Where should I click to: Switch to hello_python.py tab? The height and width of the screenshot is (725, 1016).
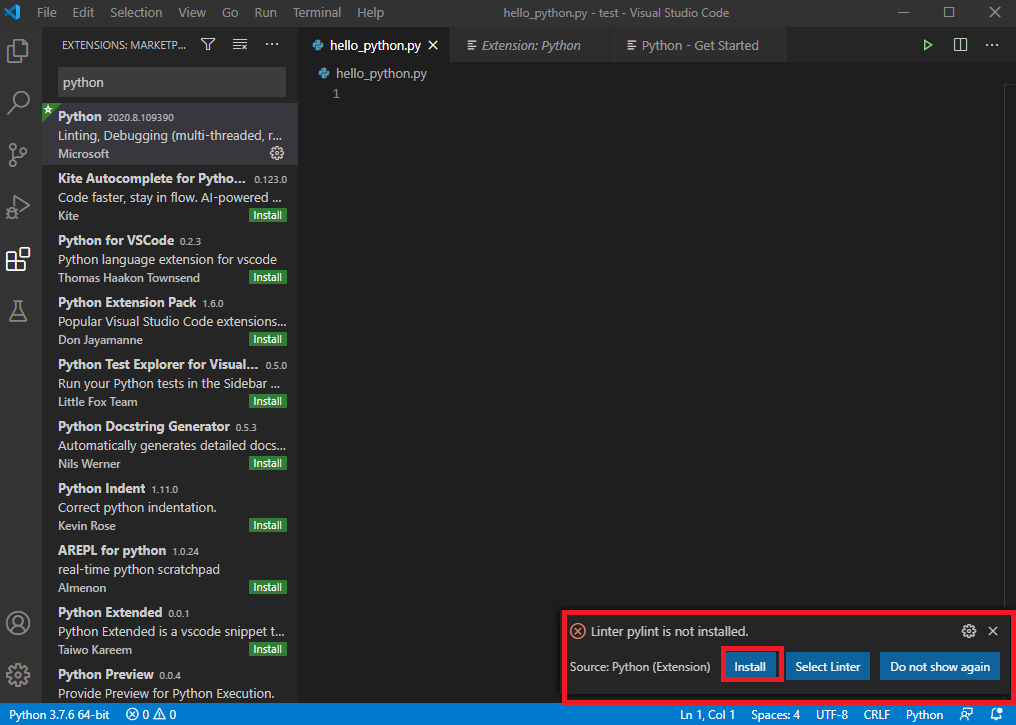pyautogui.click(x=375, y=45)
